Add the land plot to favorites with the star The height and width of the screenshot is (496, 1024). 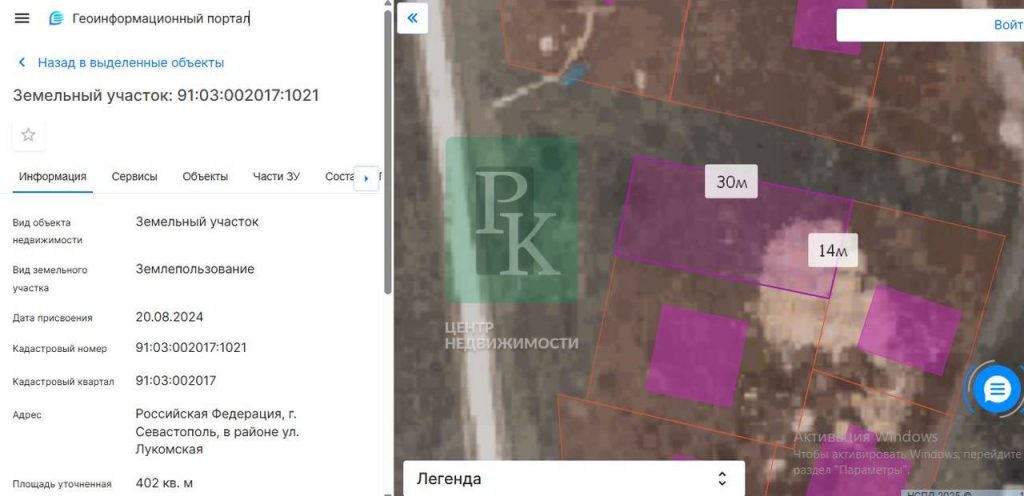point(28,135)
